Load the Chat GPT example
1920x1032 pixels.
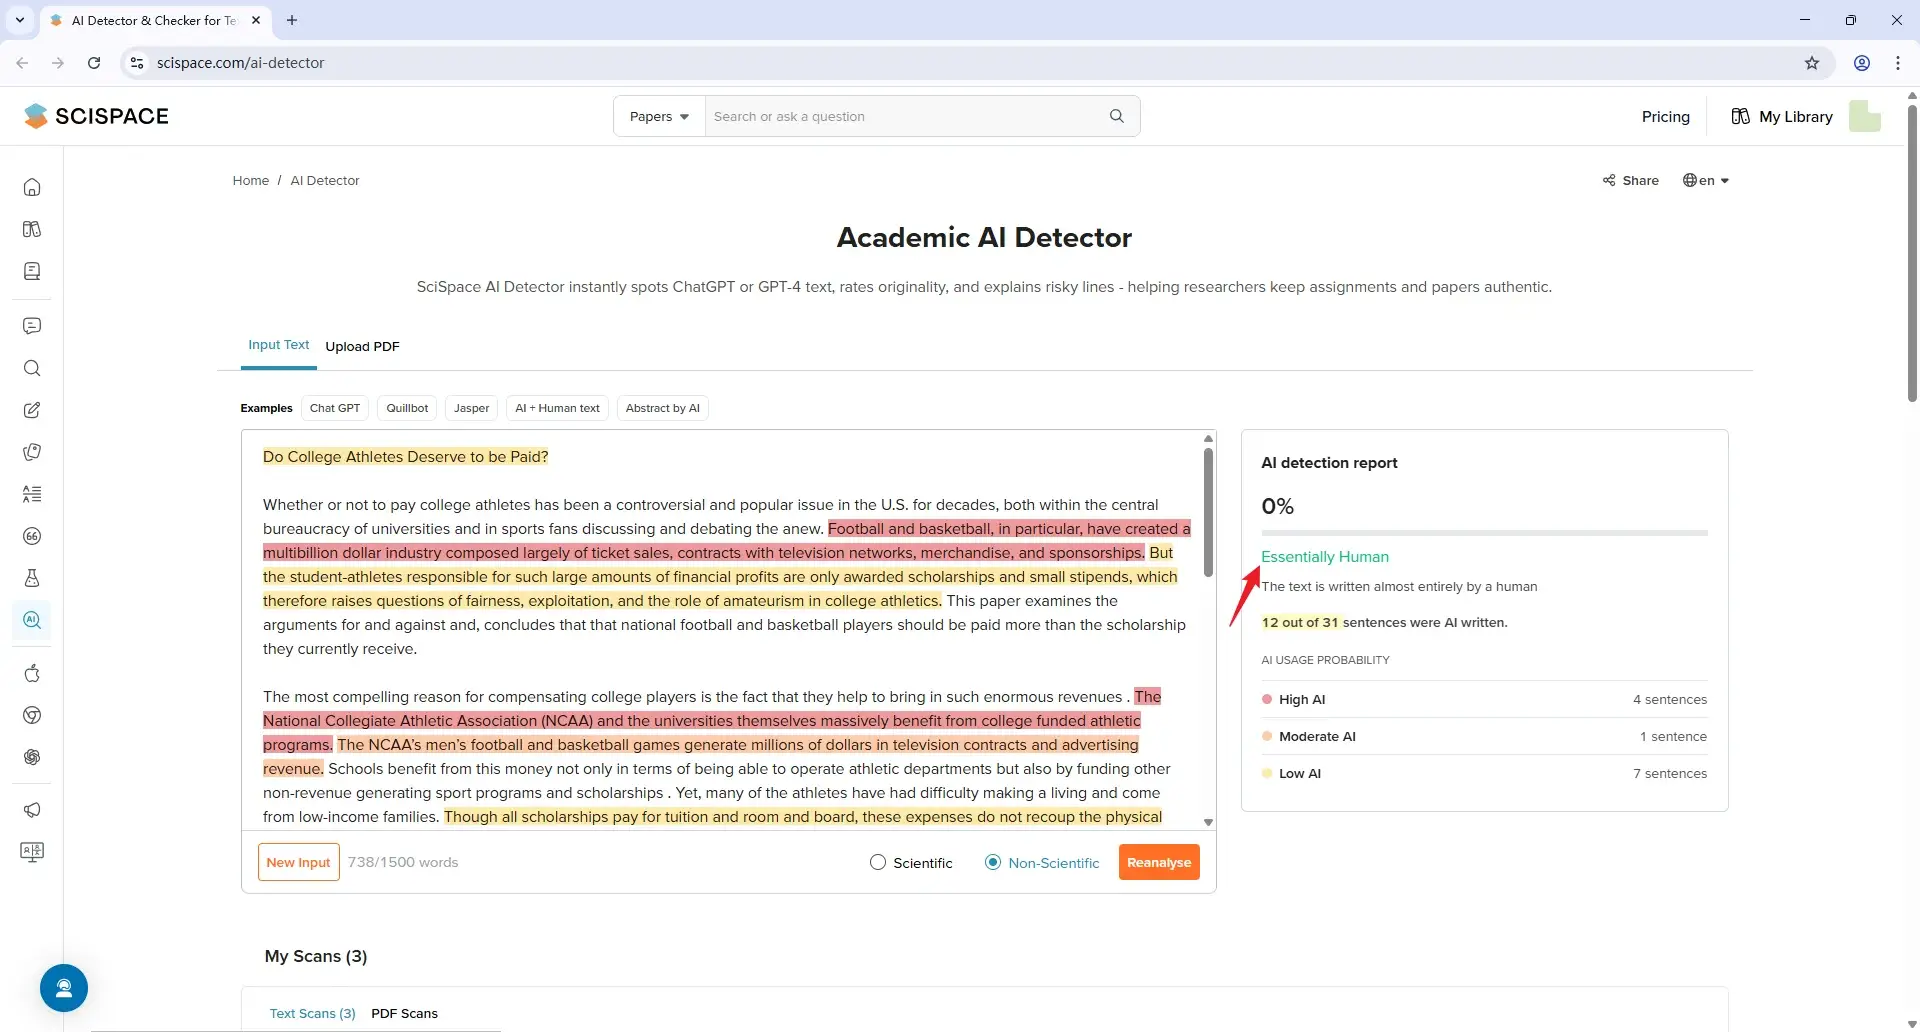coord(335,408)
